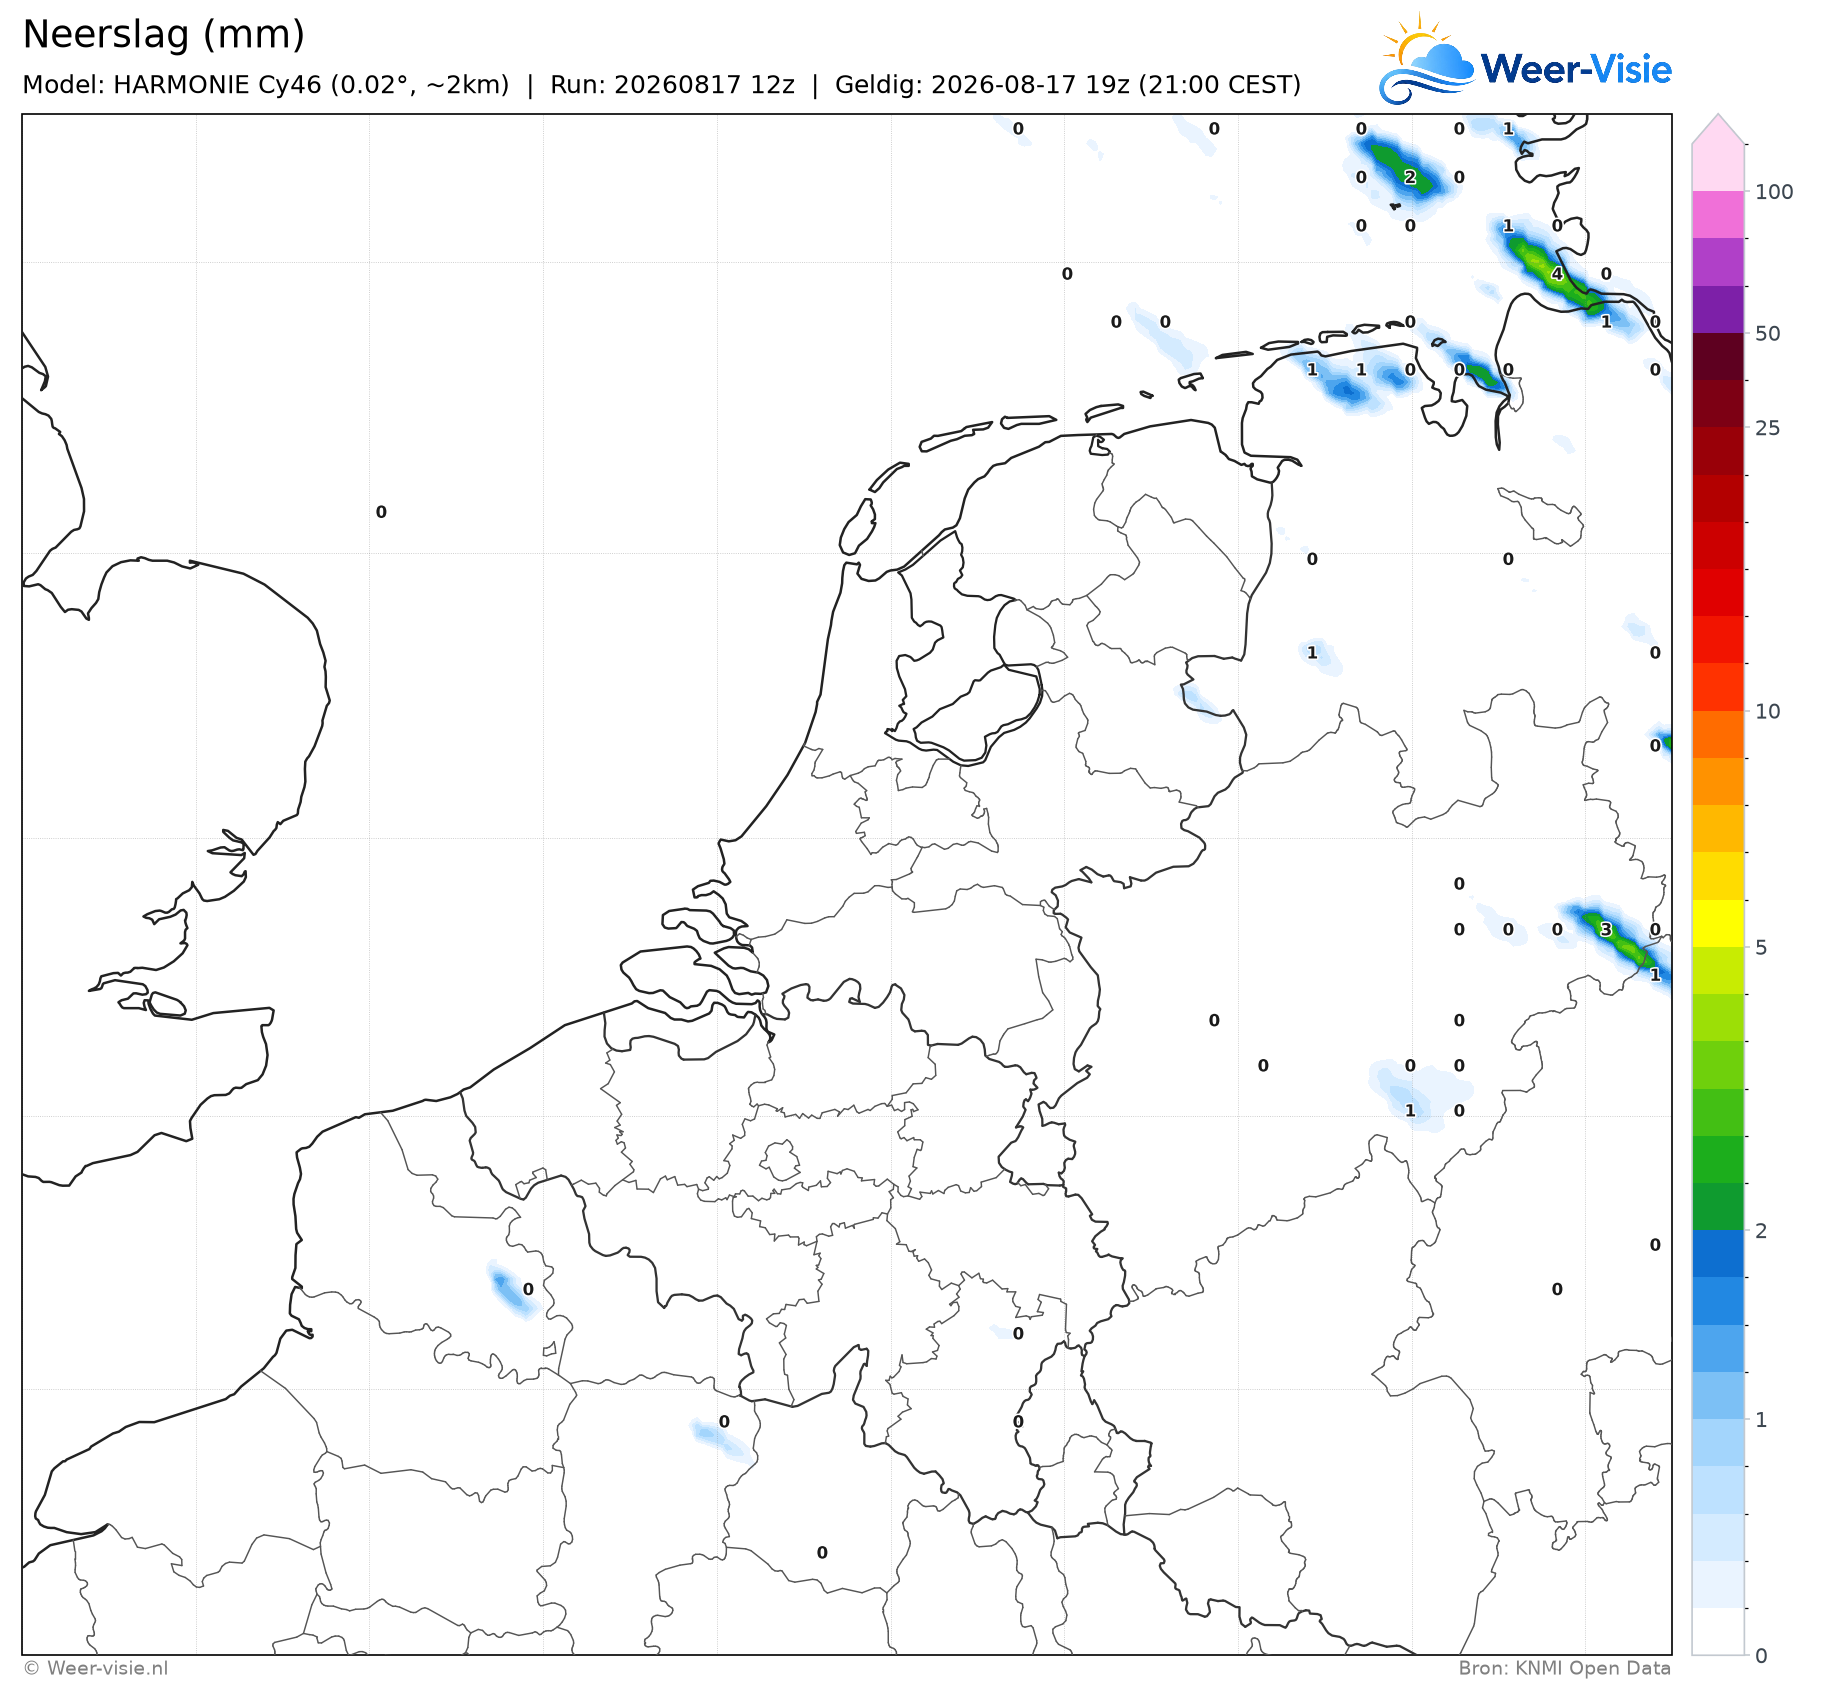Click the Weer-Visie brand text
The image size is (1824, 1681).
[1576, 69]
